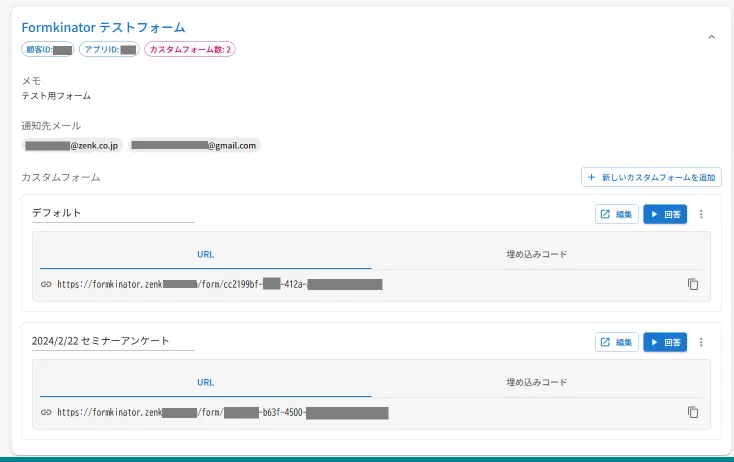734x462 pixels.
Task: Switch to 埋め込みコード tab for デフォルト
Action: click(537, 254)
